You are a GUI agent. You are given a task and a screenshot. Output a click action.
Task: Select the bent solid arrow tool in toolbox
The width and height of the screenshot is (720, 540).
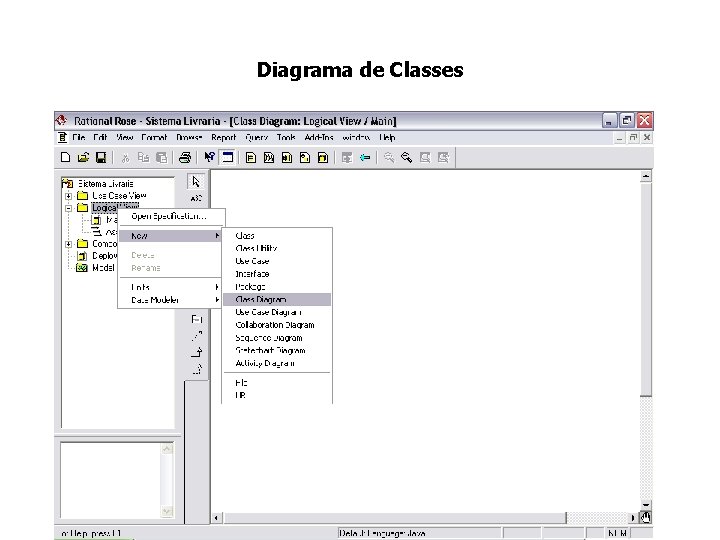click(197, 353)
